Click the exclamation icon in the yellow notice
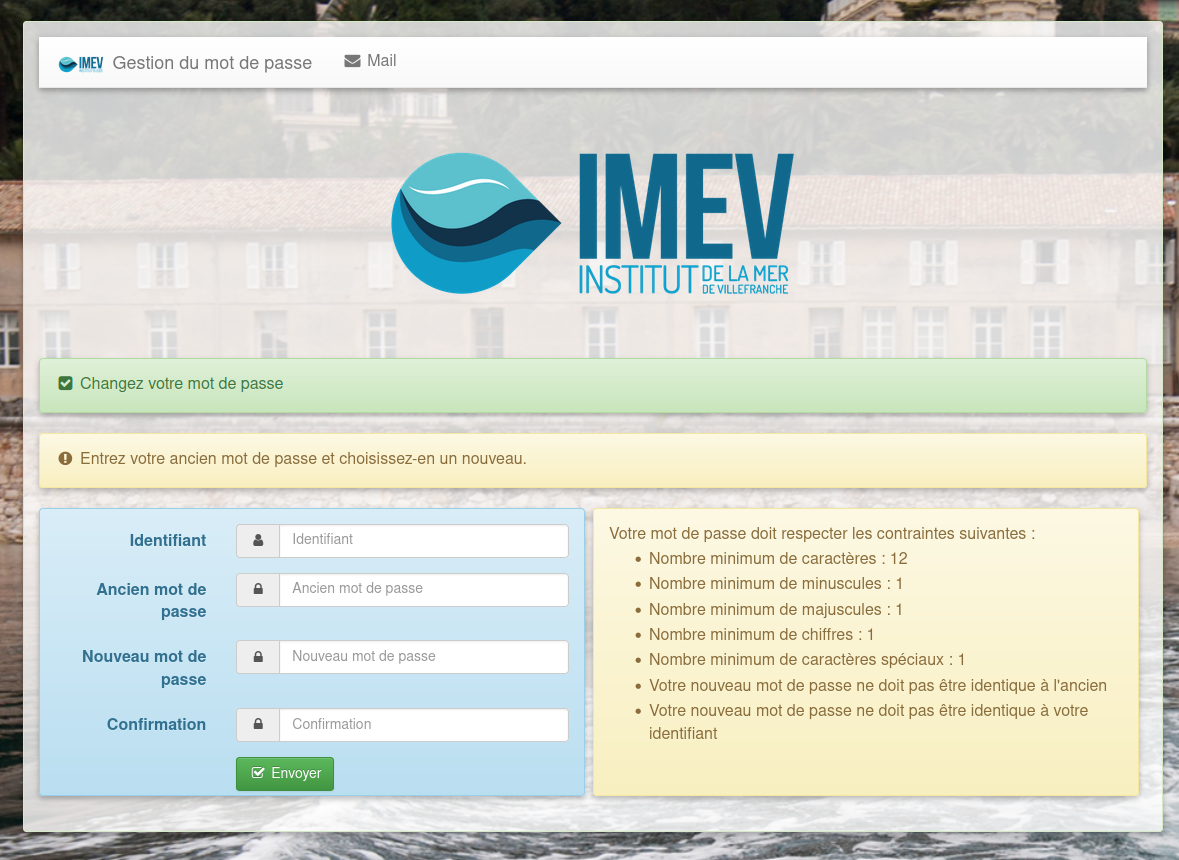Image resolution: width=1179 pixels, height=860 pixels. [65, 459]
